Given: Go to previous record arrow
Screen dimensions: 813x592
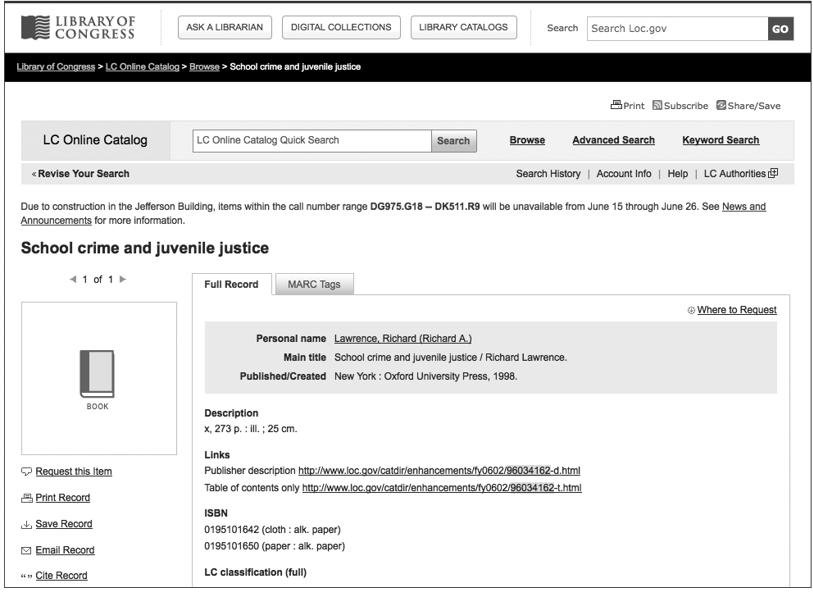Looking at the screenshot, I should (73, 279).
